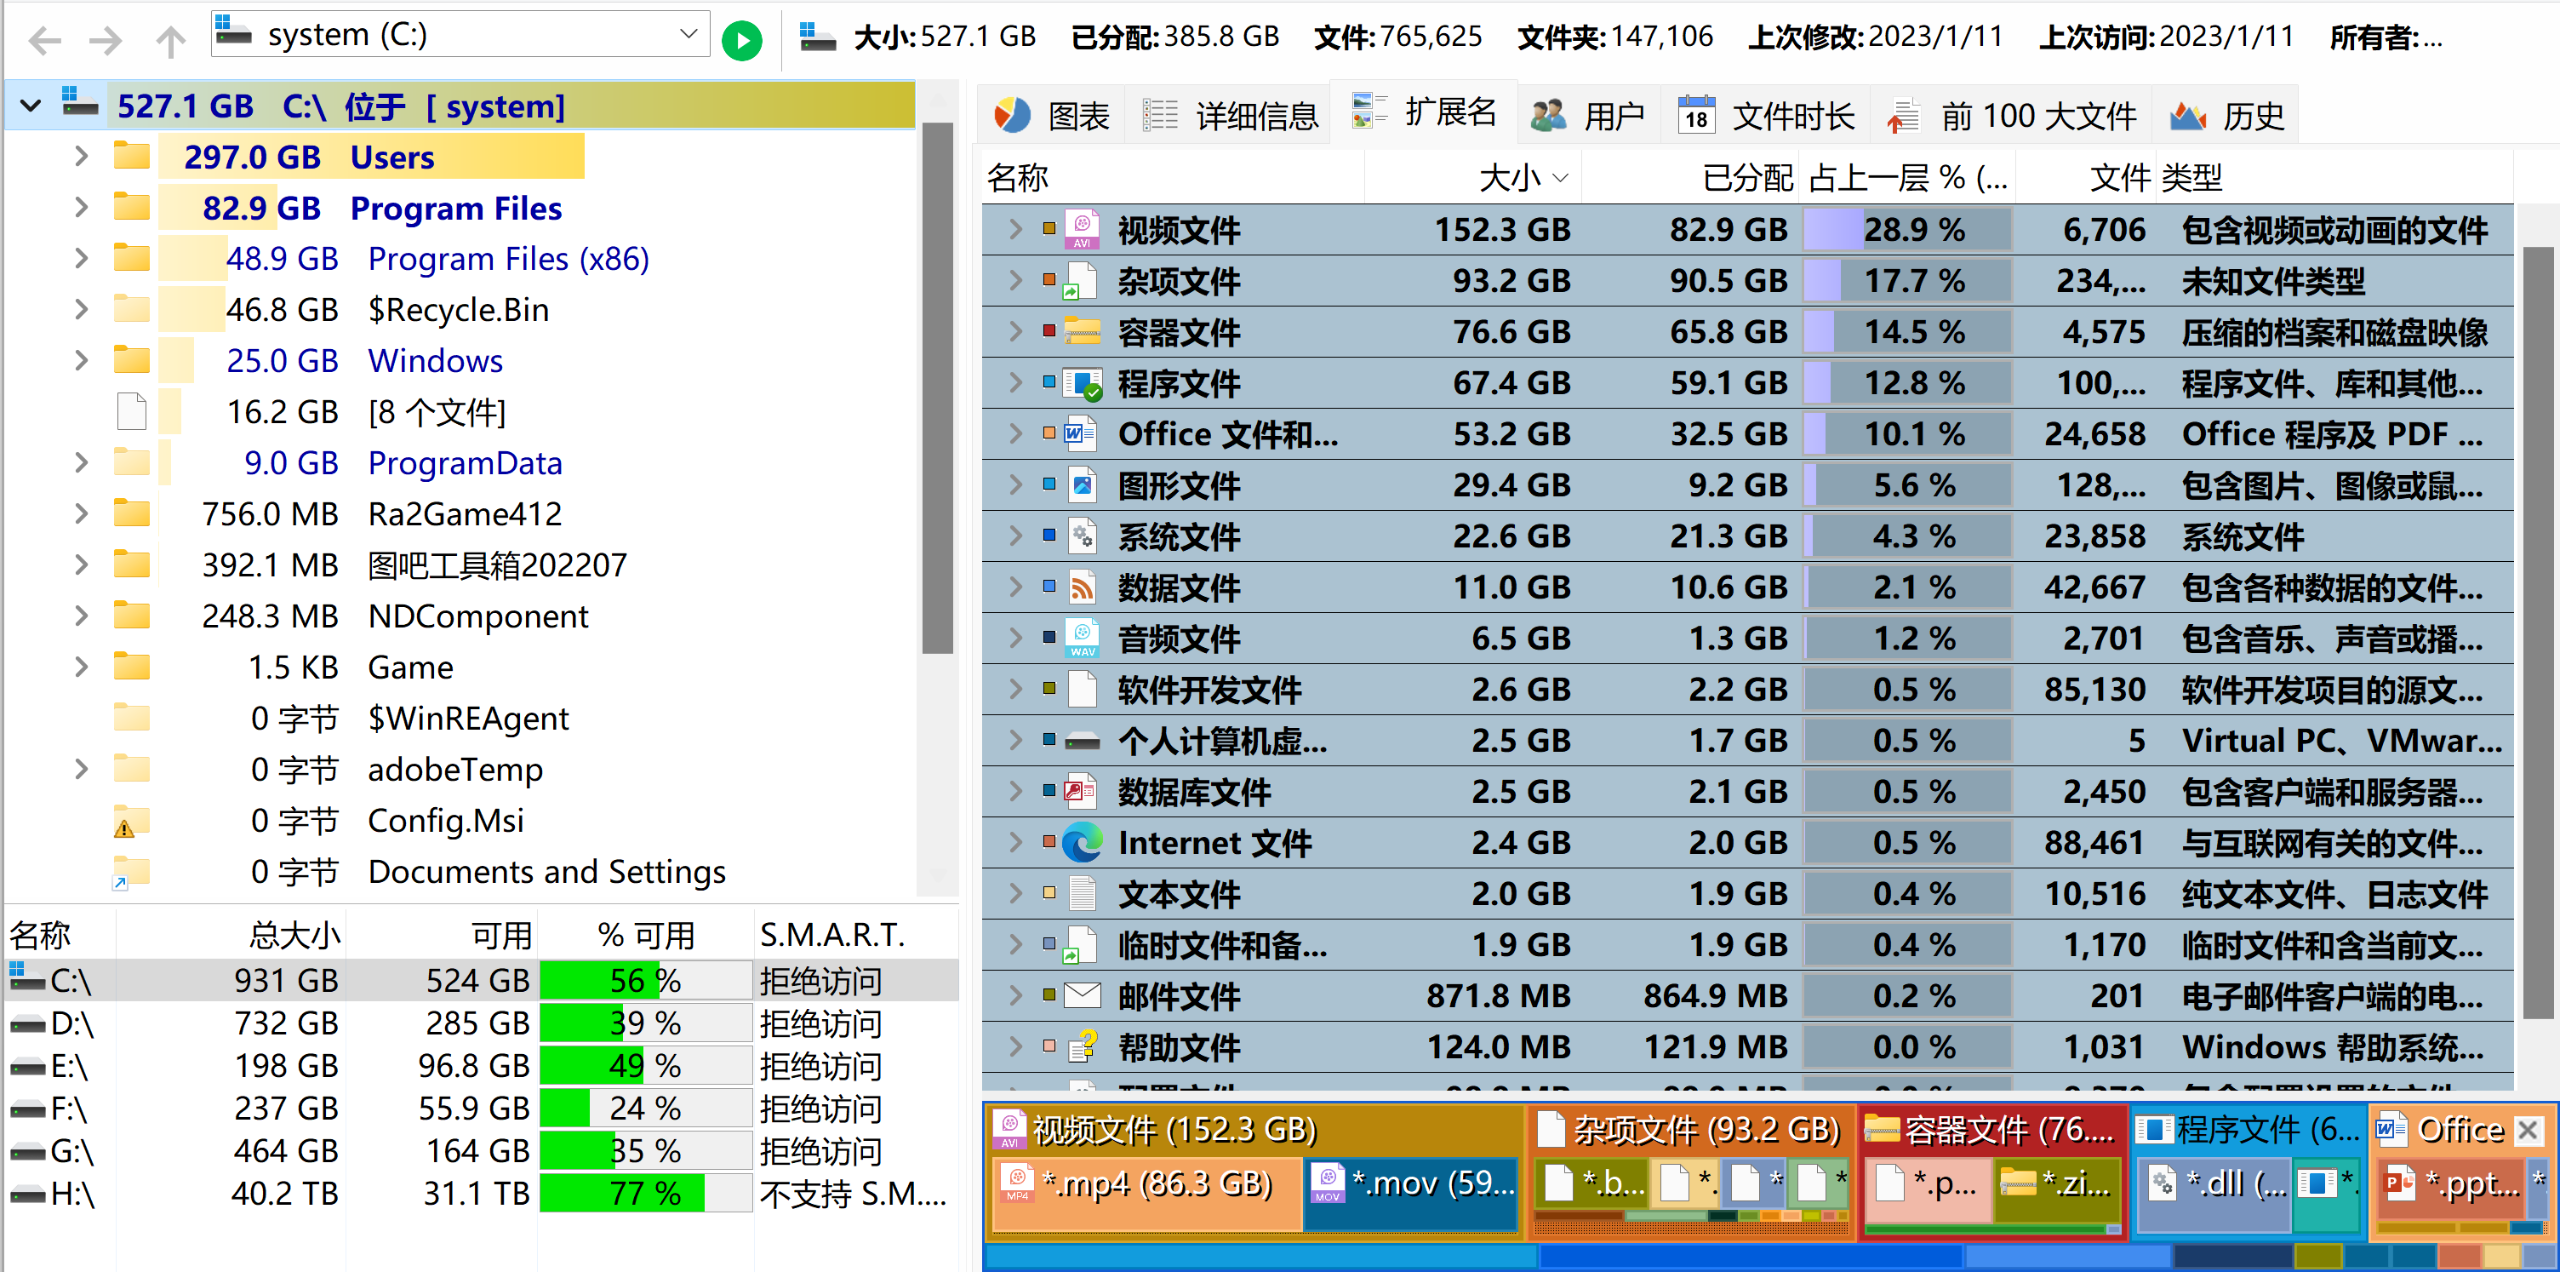Click the Edge icon on Internet 文件 row
Viewport: 2560px width, 1272px height.
[x=1082, y=843]
